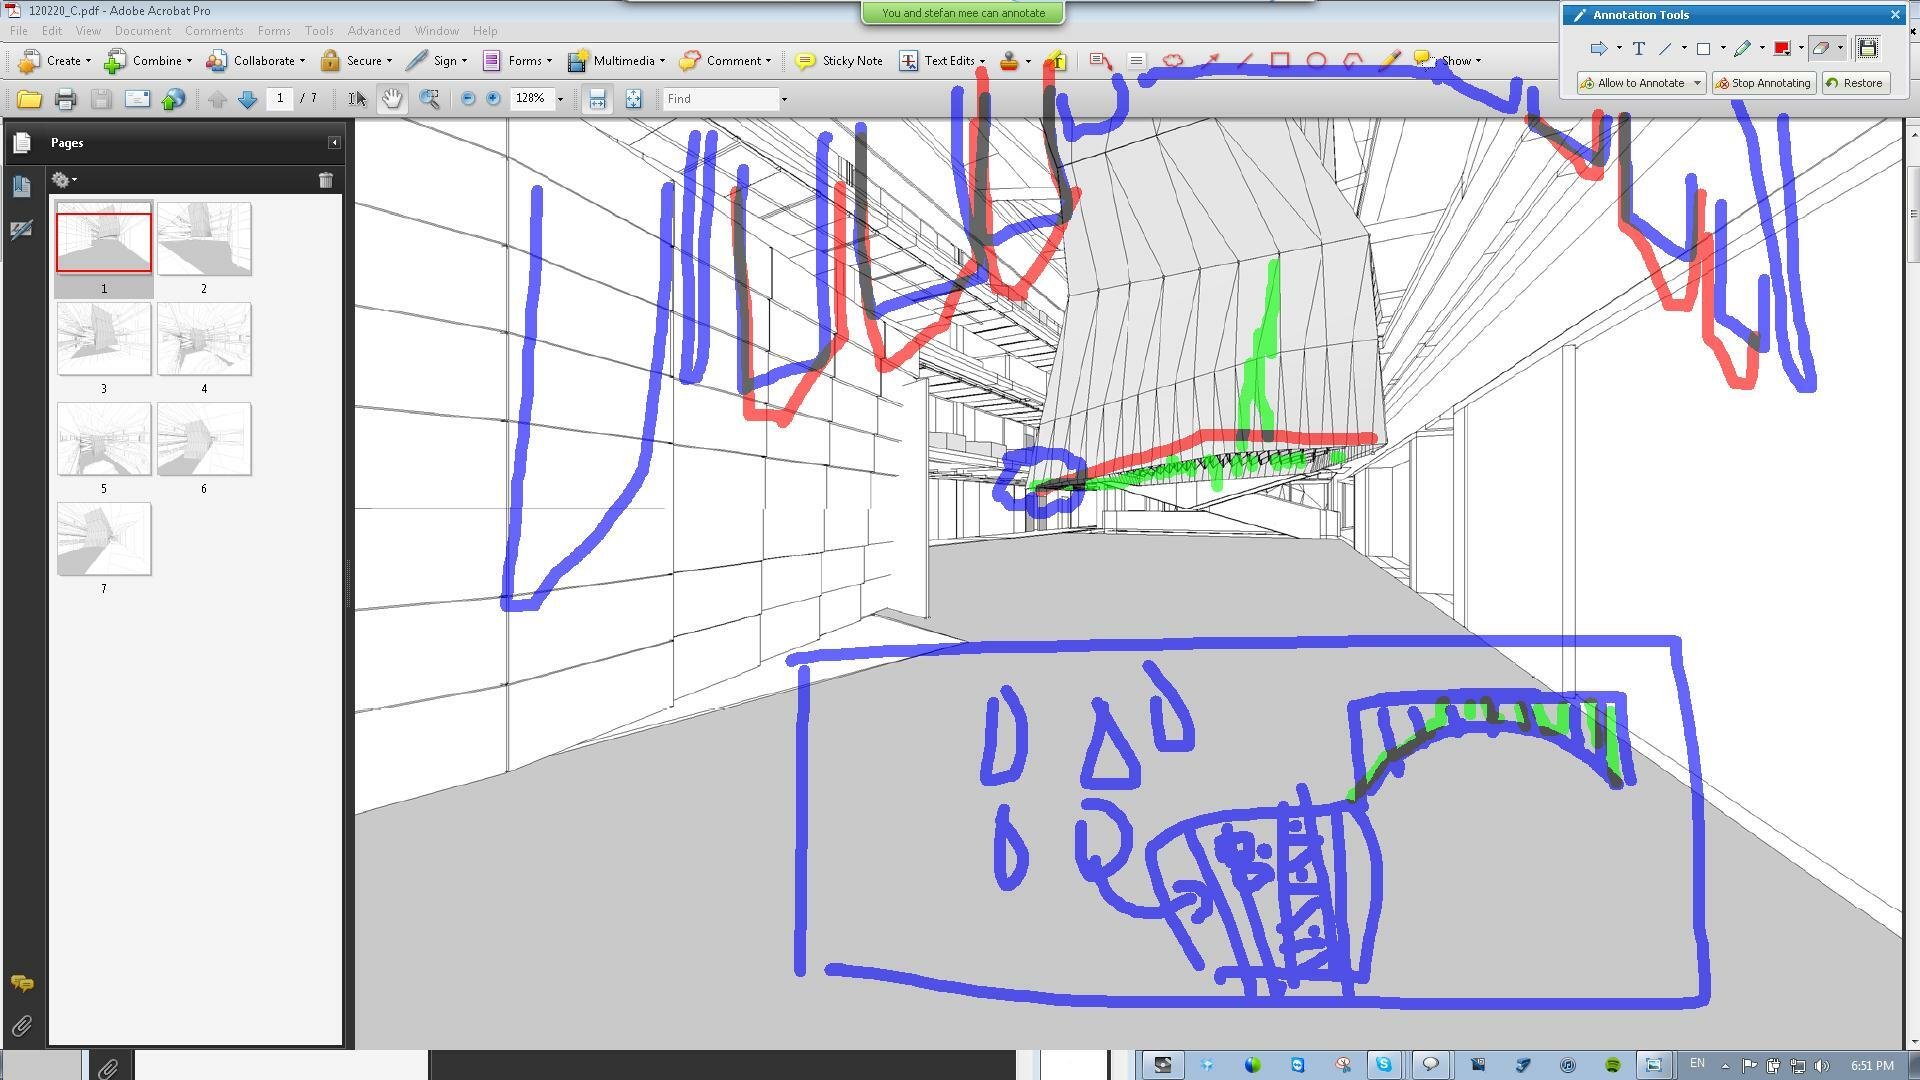The width and height of the screenshot is (1920, 1080).
Task: Open the Signatures panel icon in sidebar
Action: pyautogui.click(x=21, y=230)
